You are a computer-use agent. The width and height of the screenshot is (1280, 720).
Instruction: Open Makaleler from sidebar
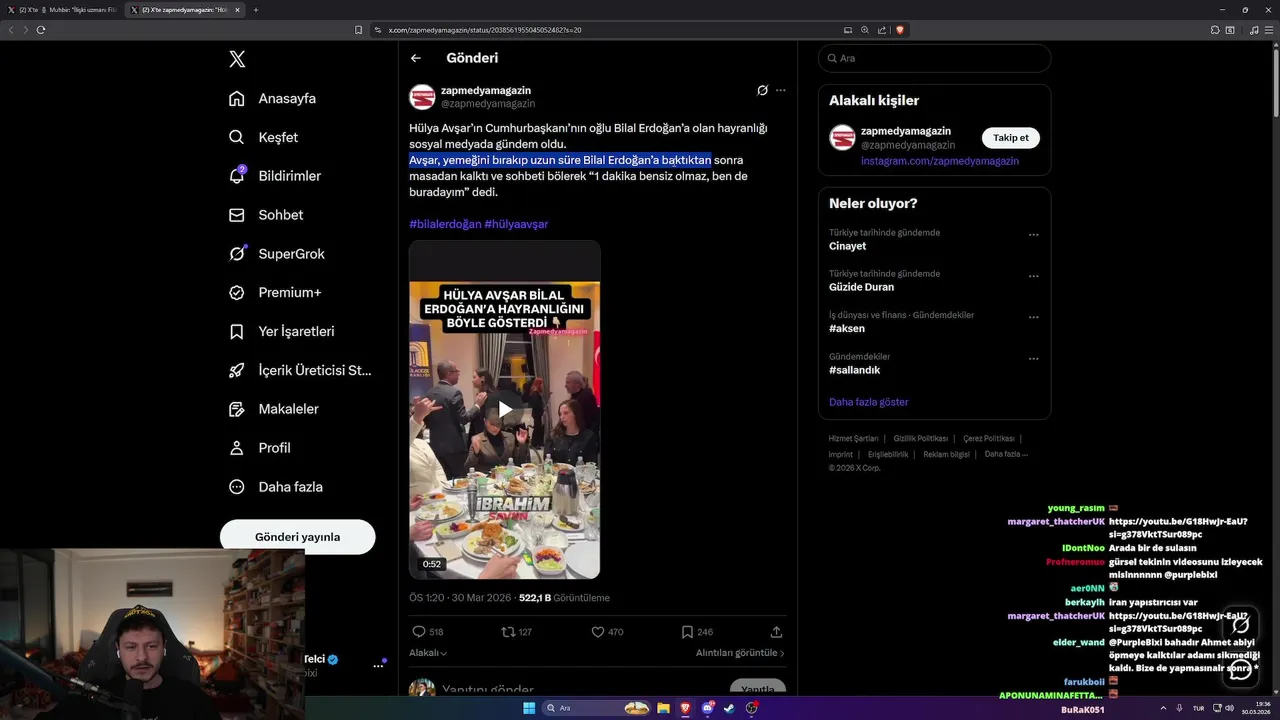273,409
